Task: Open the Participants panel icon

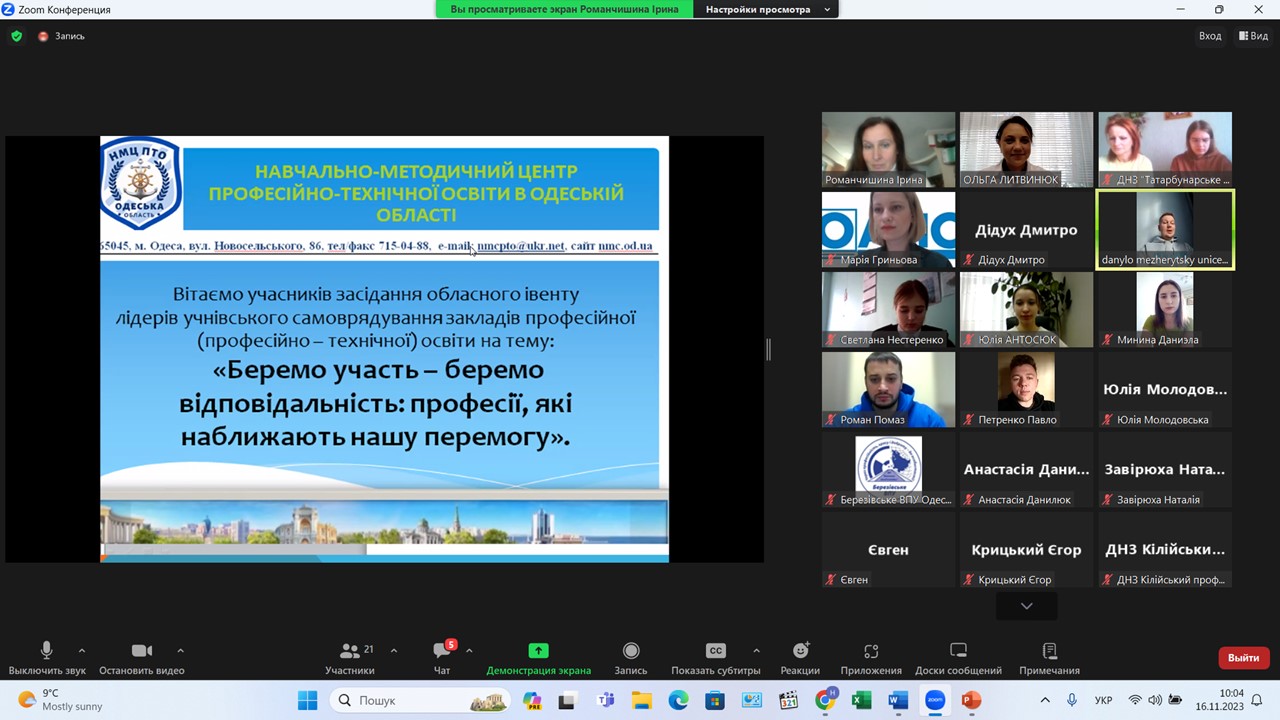Action: pos(350,651)
